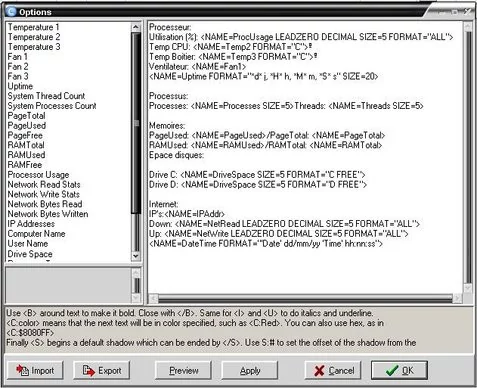
Task: Click the NAME=DateTime FORMAT line
Action: pos(266,244)
